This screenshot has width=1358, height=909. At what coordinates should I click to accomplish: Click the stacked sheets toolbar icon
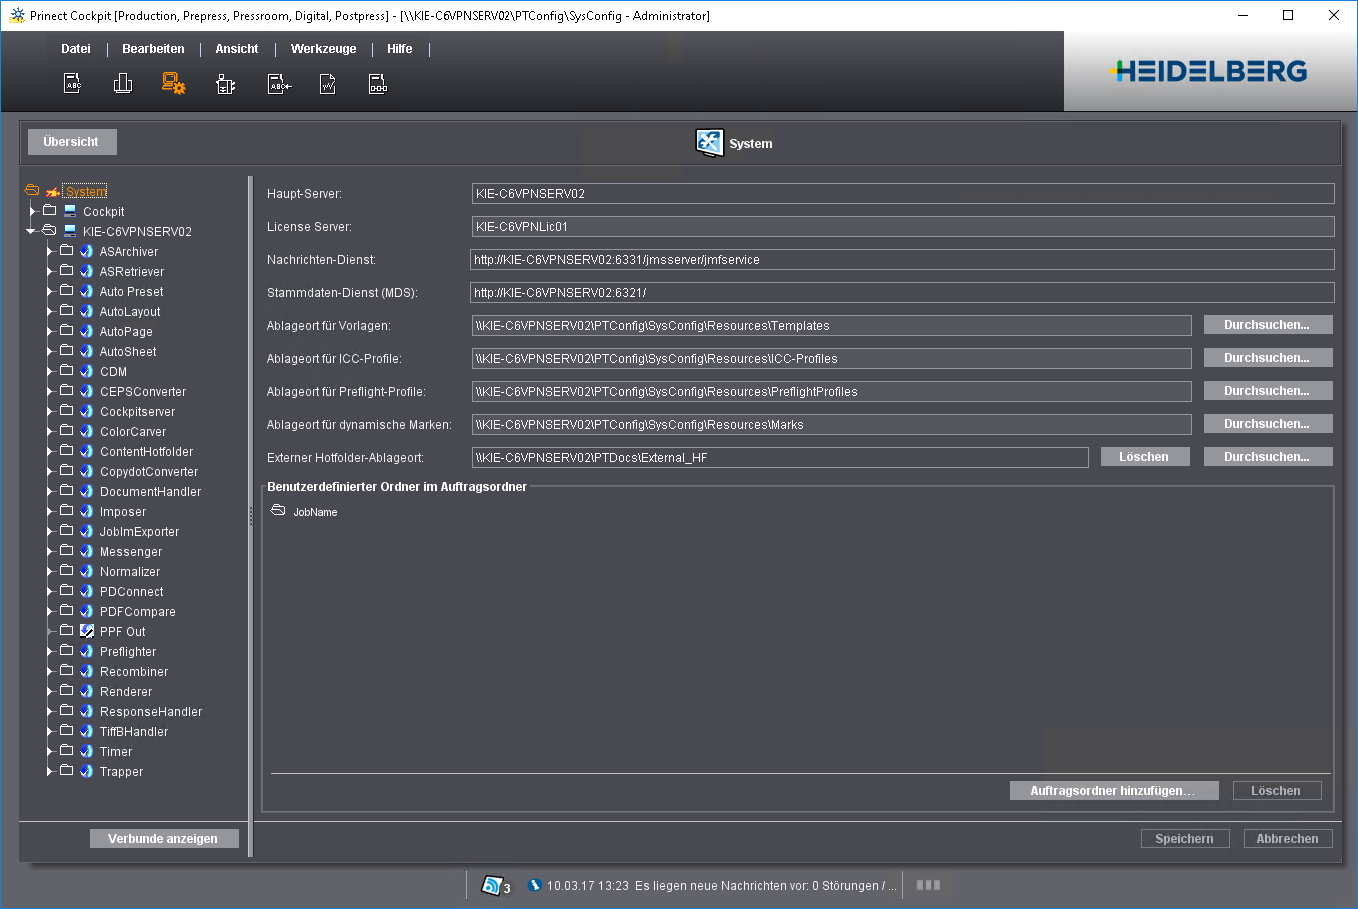pos(123,84)
